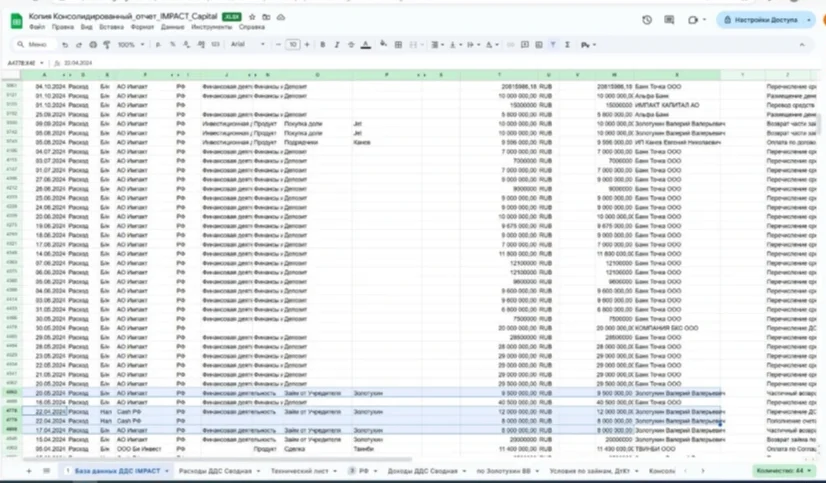Select column A header
This screenshot has width=826, height=483.
coord(44,75)
